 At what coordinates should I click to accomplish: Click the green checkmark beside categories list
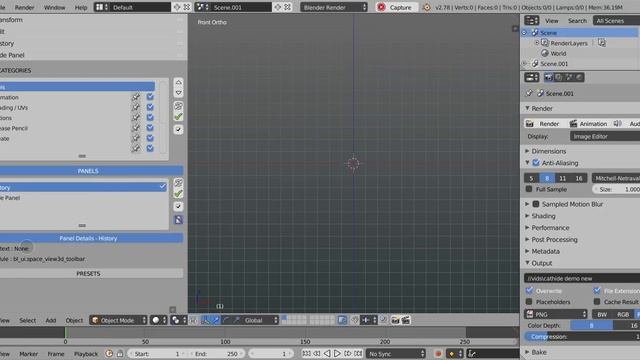[178, 117]
